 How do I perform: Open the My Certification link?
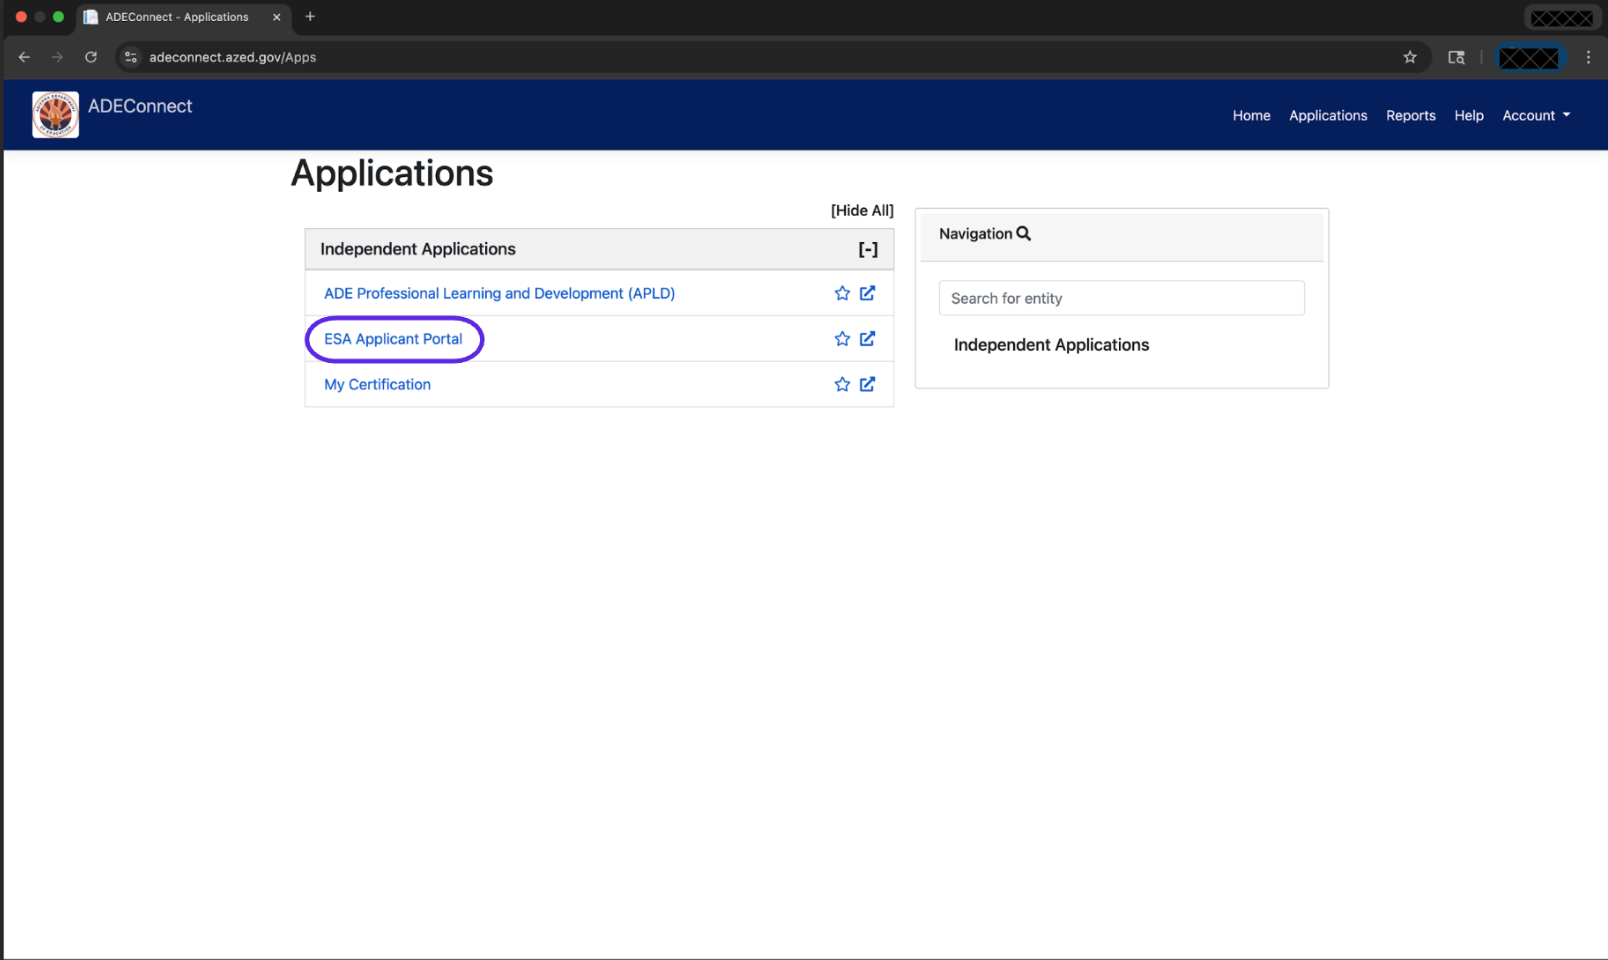coord(377,384)
